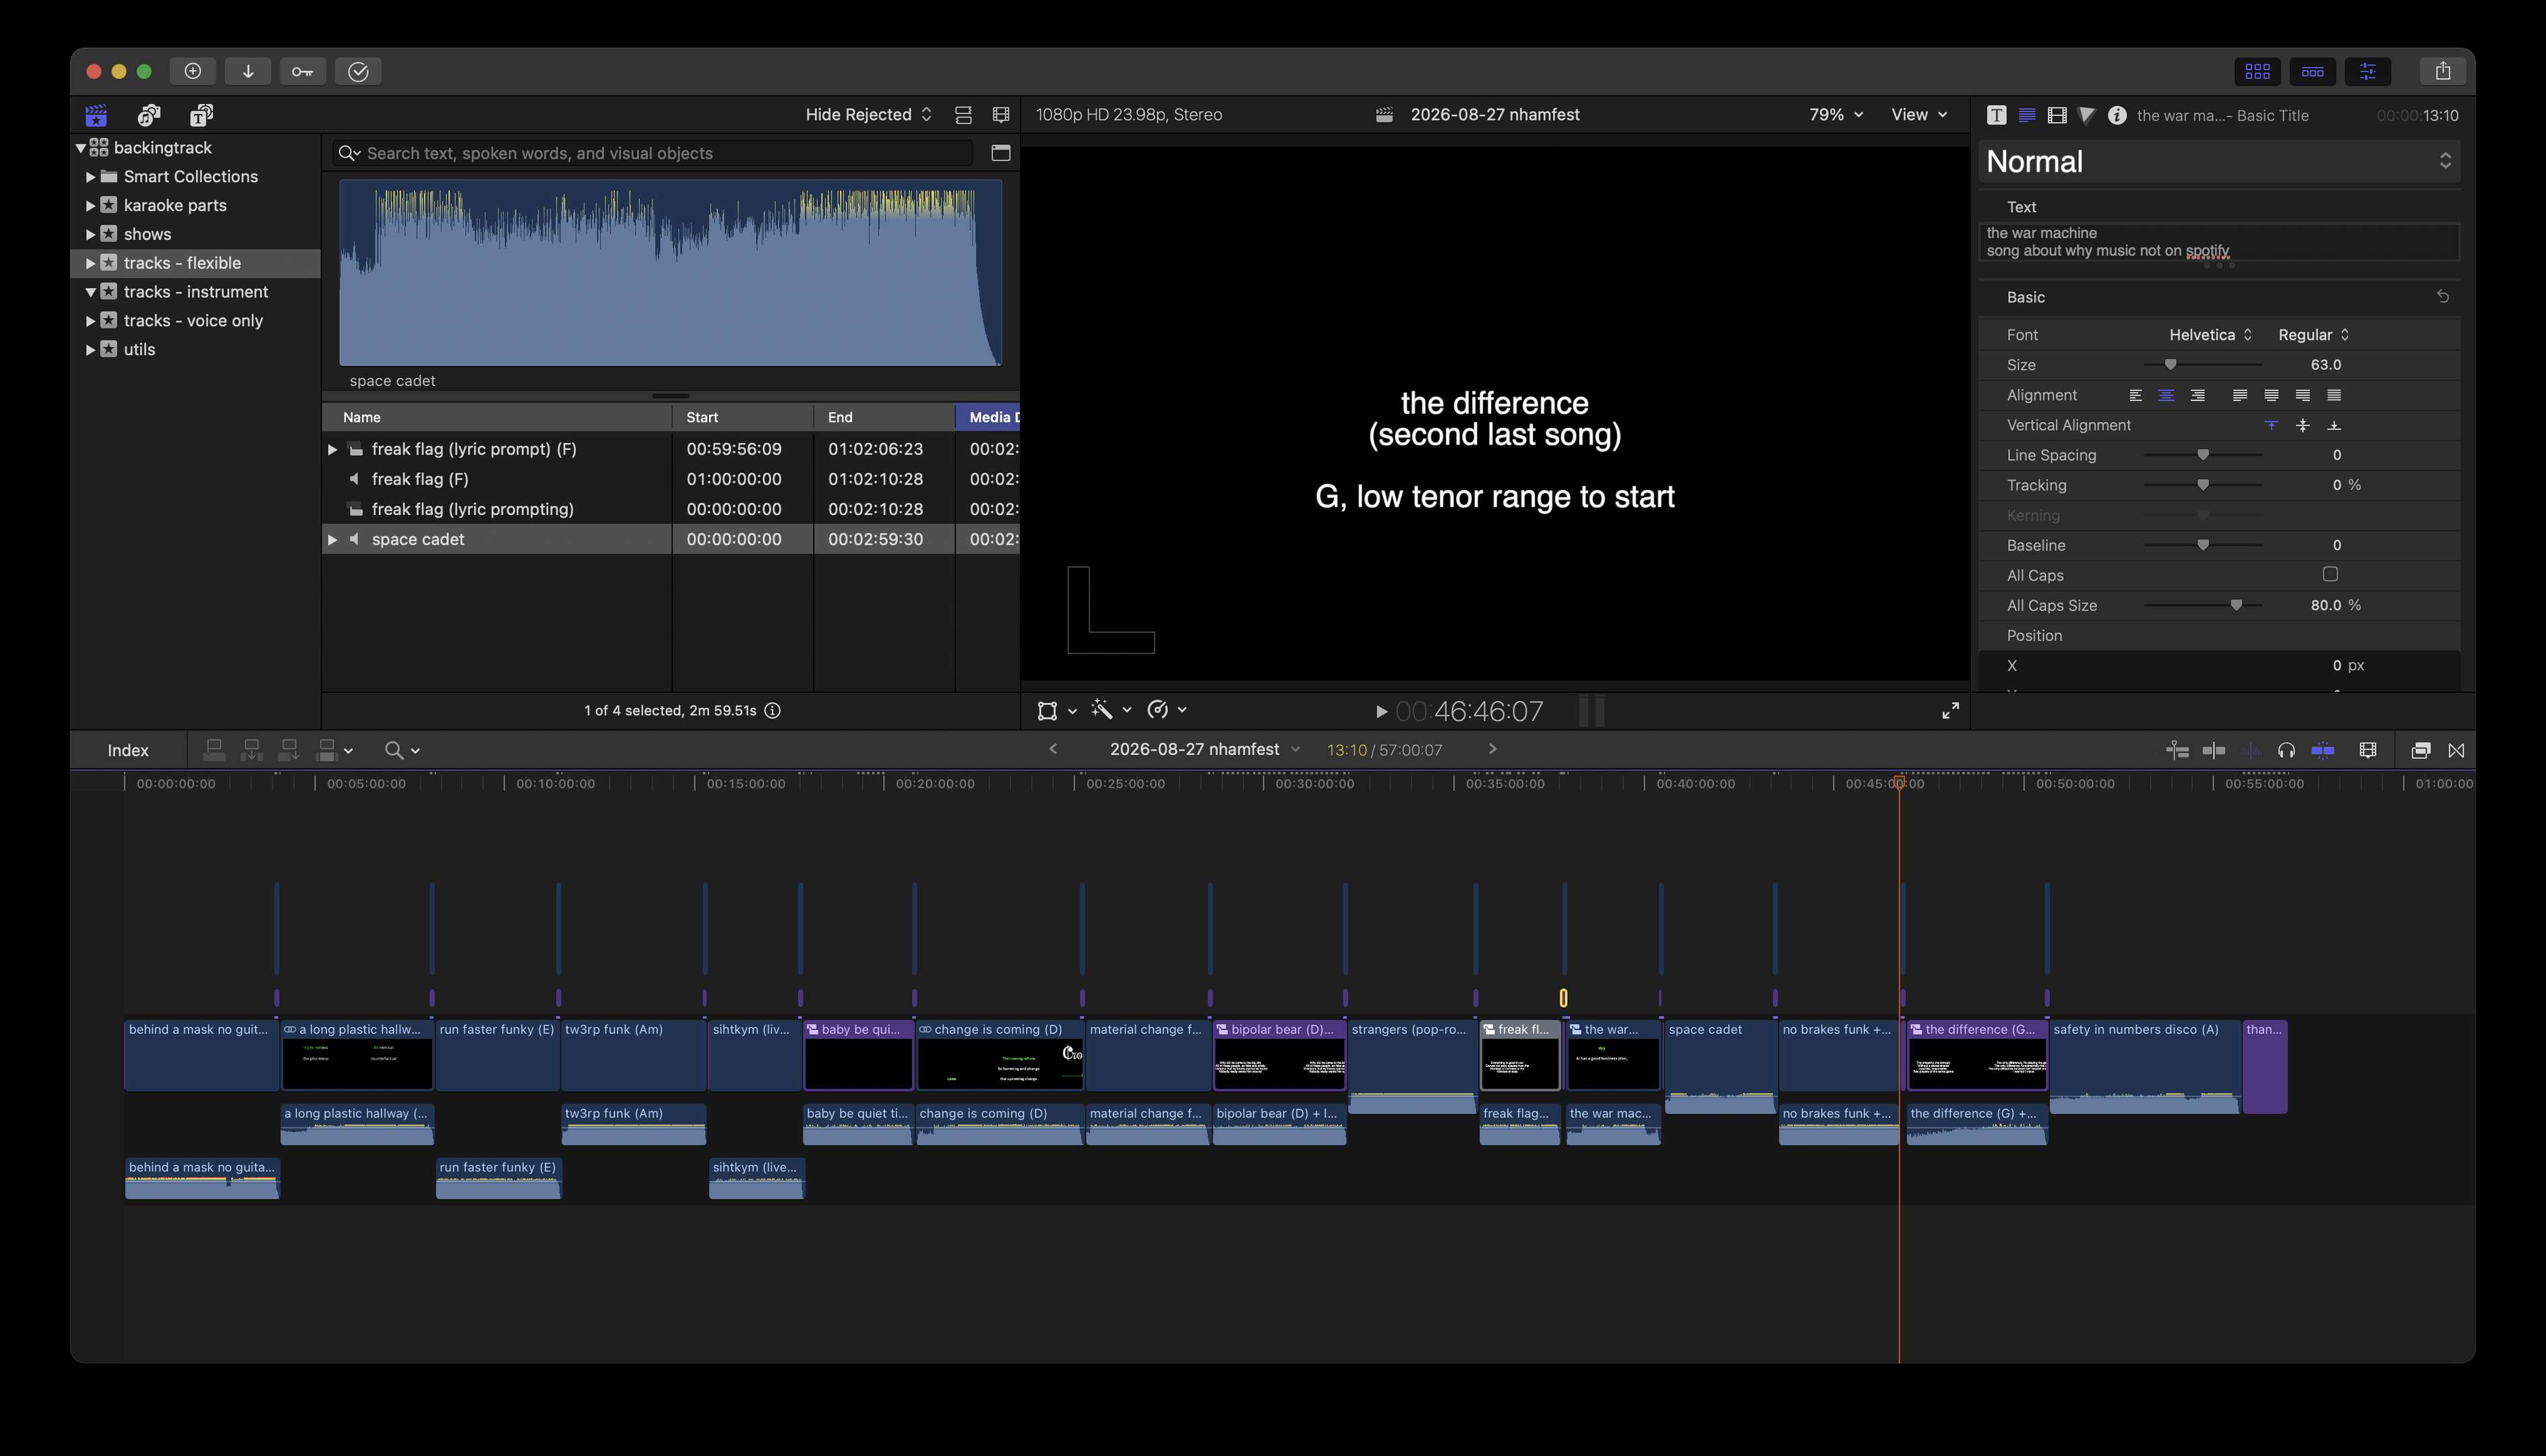The image size is (2546, 1456).
Task: Expand the shows event
Action: [90, 234]
